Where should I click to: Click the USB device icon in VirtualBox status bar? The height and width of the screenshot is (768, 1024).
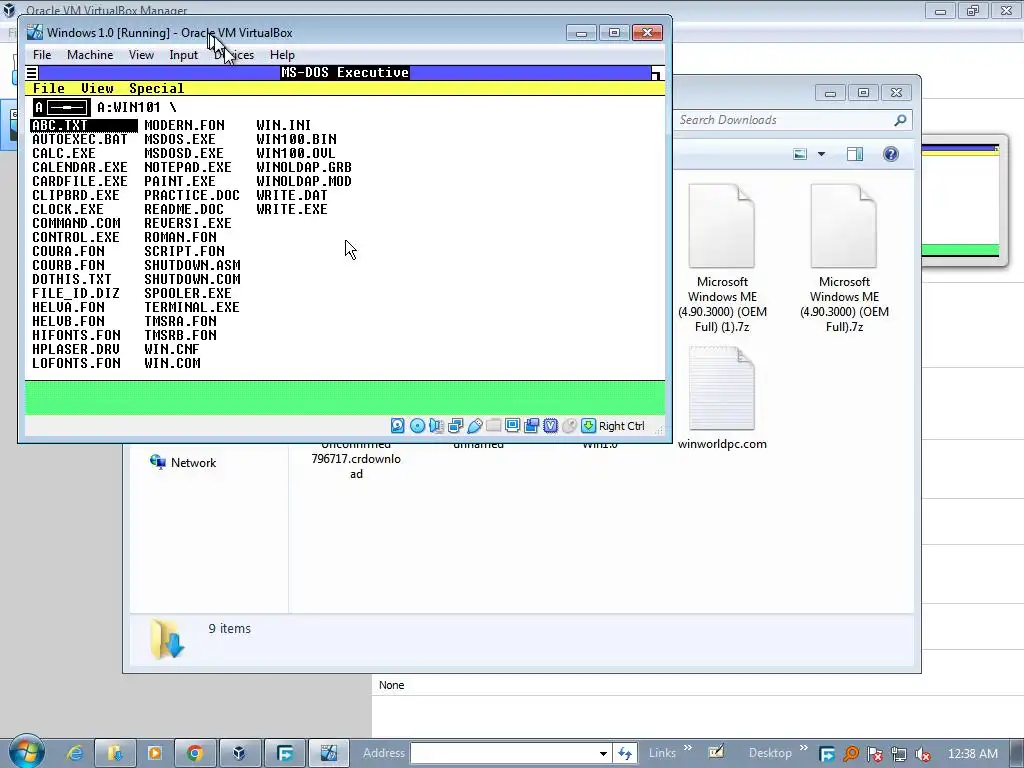475,426
